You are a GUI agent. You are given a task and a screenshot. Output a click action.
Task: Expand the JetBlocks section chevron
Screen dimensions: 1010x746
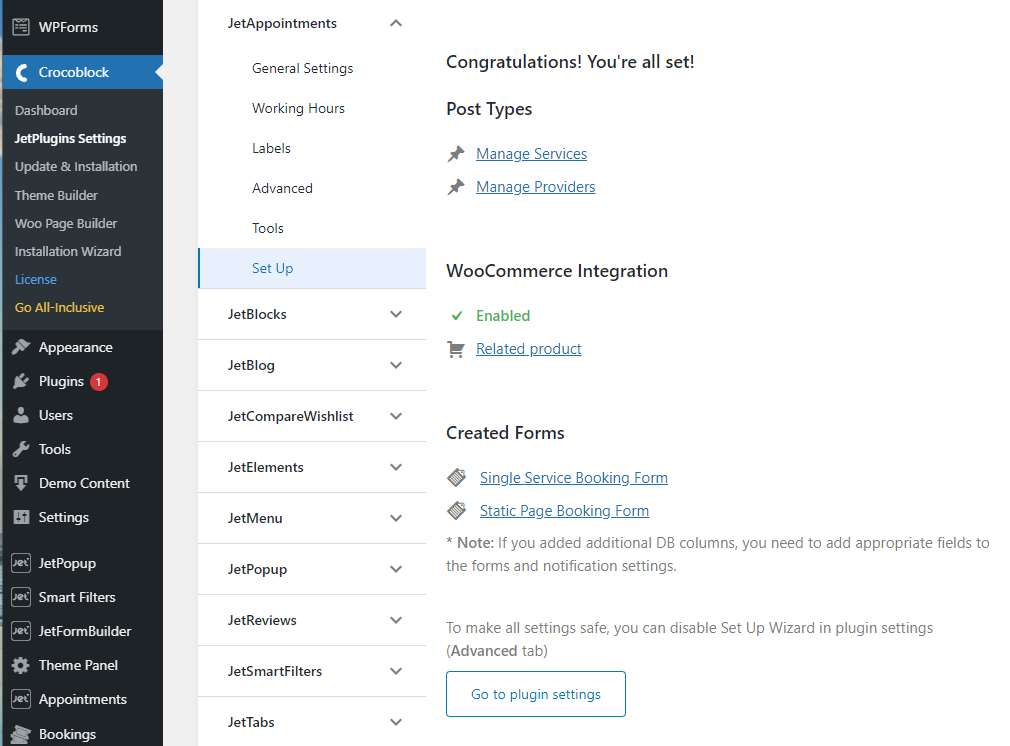pyautogui.click(x=396, y=314)
